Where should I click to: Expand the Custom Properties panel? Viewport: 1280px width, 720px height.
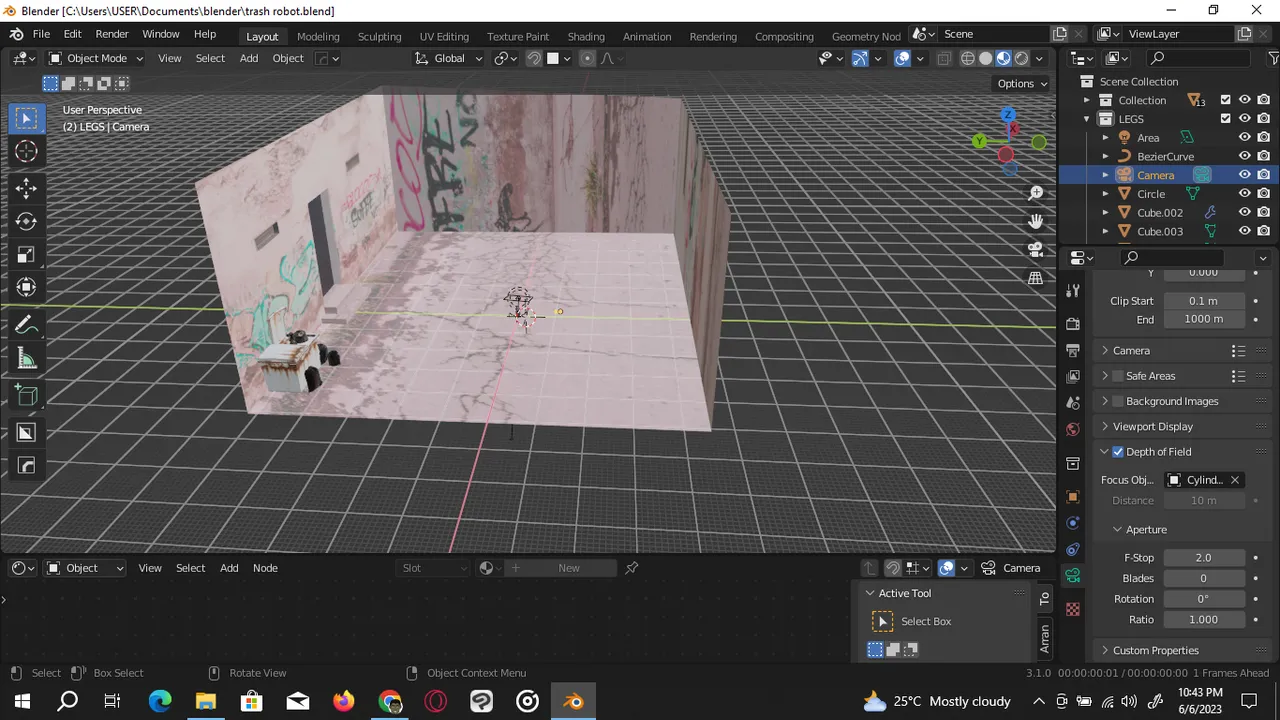[x=1105, y=651]
